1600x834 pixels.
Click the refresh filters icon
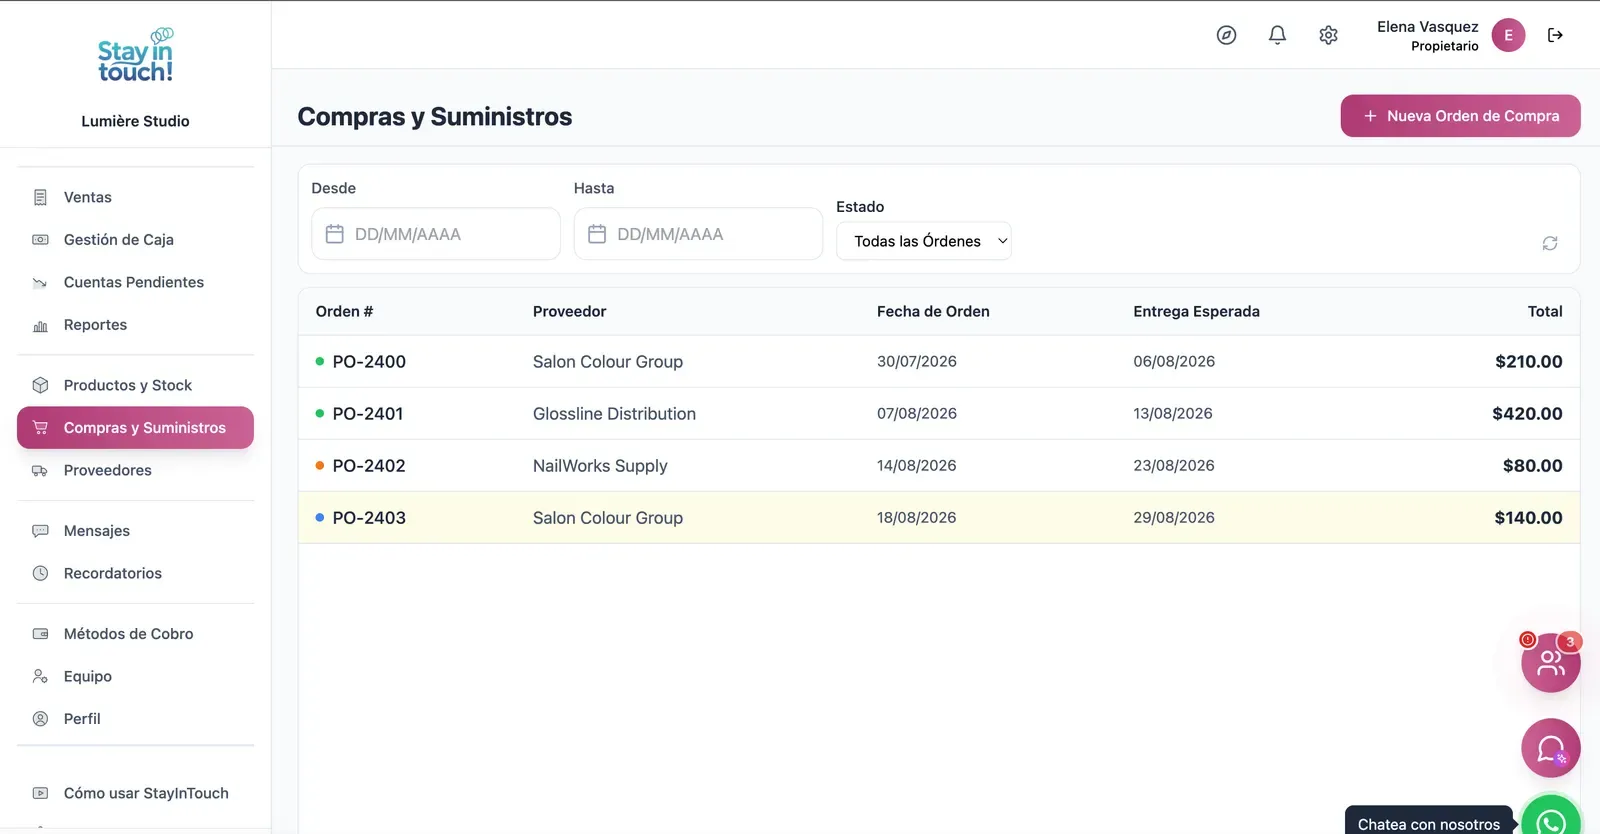click(1550, 243)
